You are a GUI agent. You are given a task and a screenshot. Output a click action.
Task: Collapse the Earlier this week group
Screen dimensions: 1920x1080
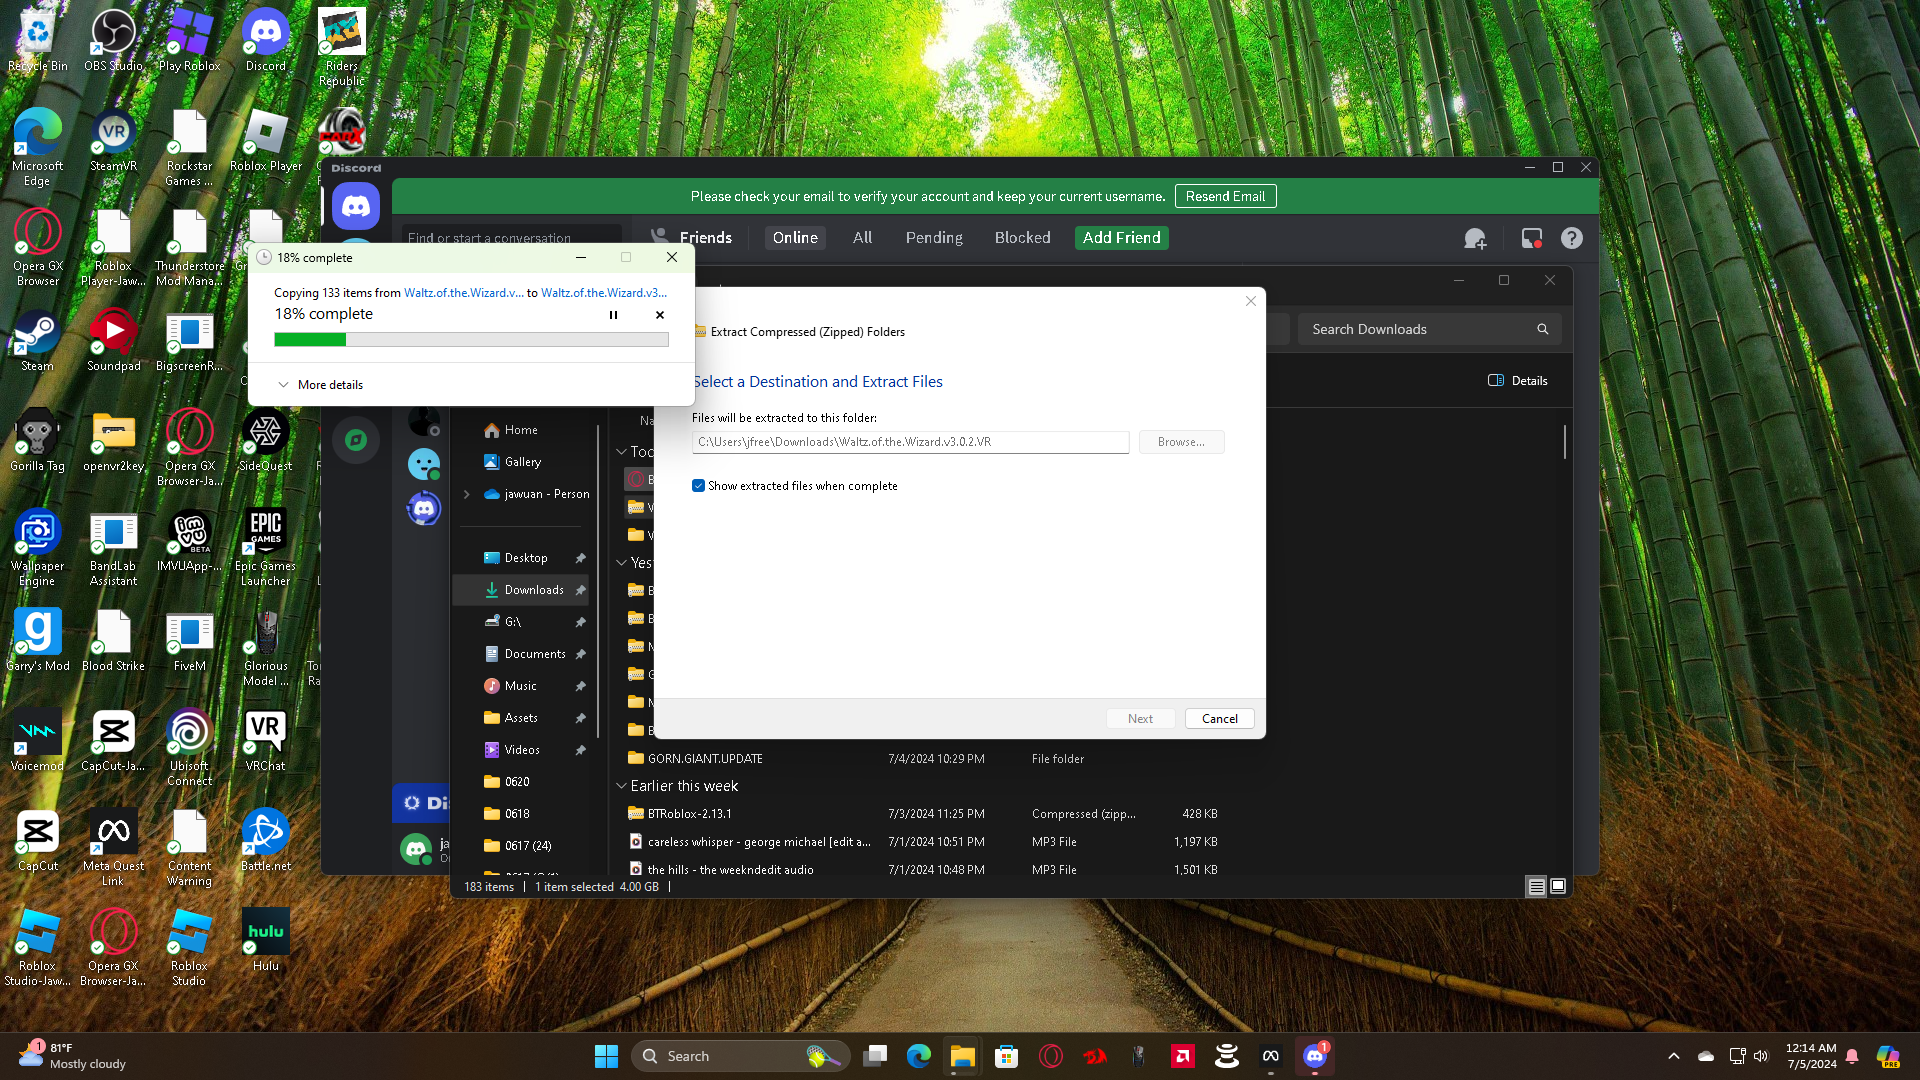(x=621, y=786)
